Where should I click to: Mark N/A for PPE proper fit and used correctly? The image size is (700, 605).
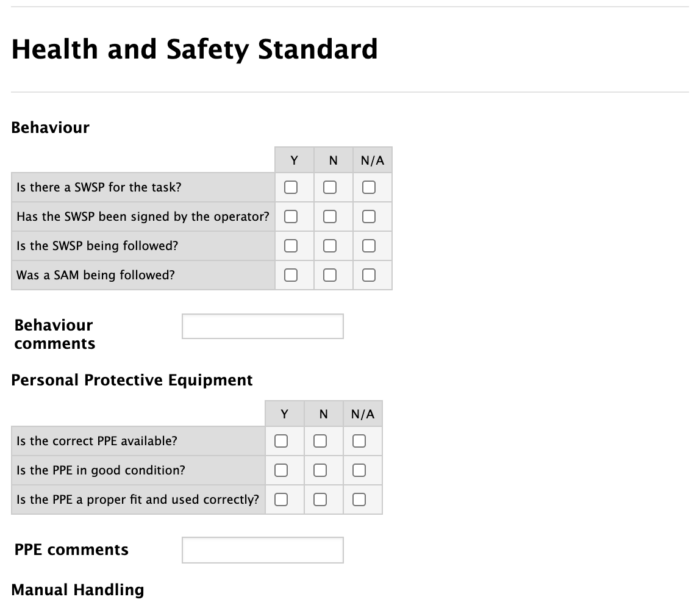pos(359,499)
